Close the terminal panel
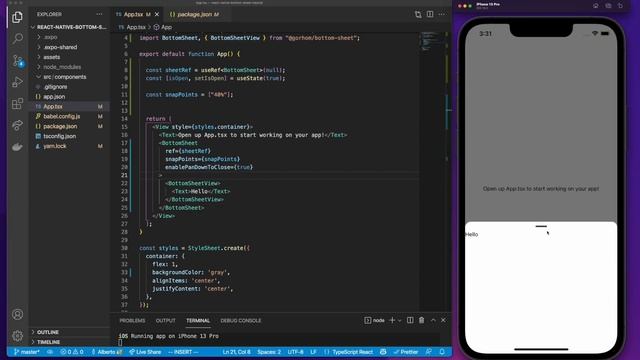Image resolution: width=640 pixels, height=360 pixels. point(444,320)
